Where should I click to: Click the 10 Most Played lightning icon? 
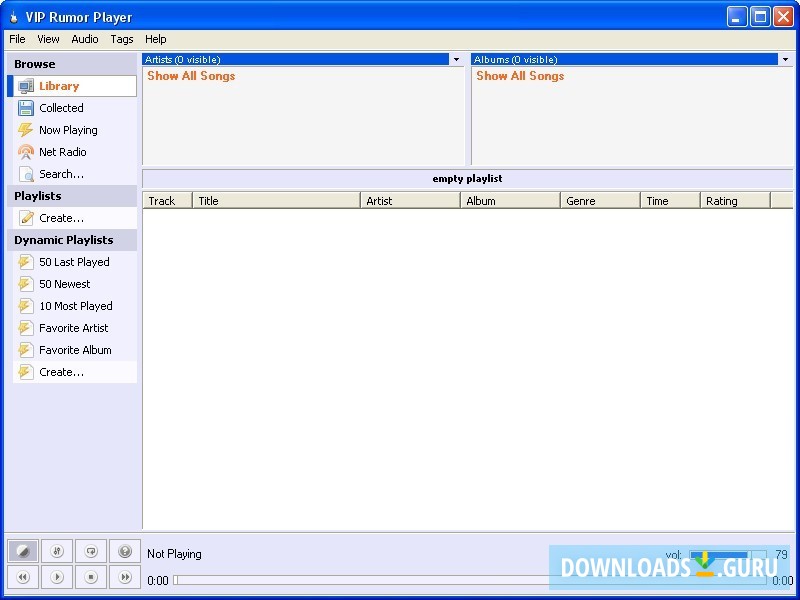click(x=26, y=306)
